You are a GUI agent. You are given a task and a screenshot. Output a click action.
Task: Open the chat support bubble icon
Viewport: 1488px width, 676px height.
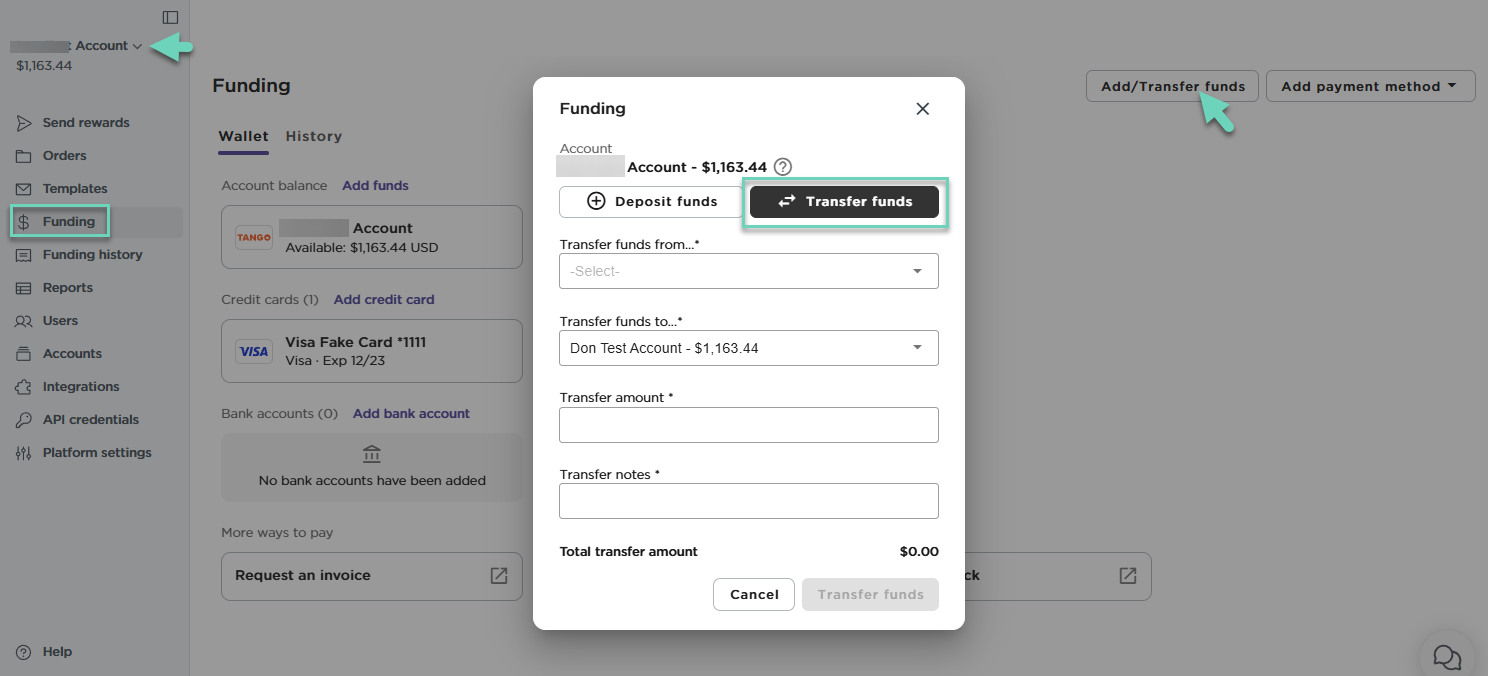click(1446, 656)
